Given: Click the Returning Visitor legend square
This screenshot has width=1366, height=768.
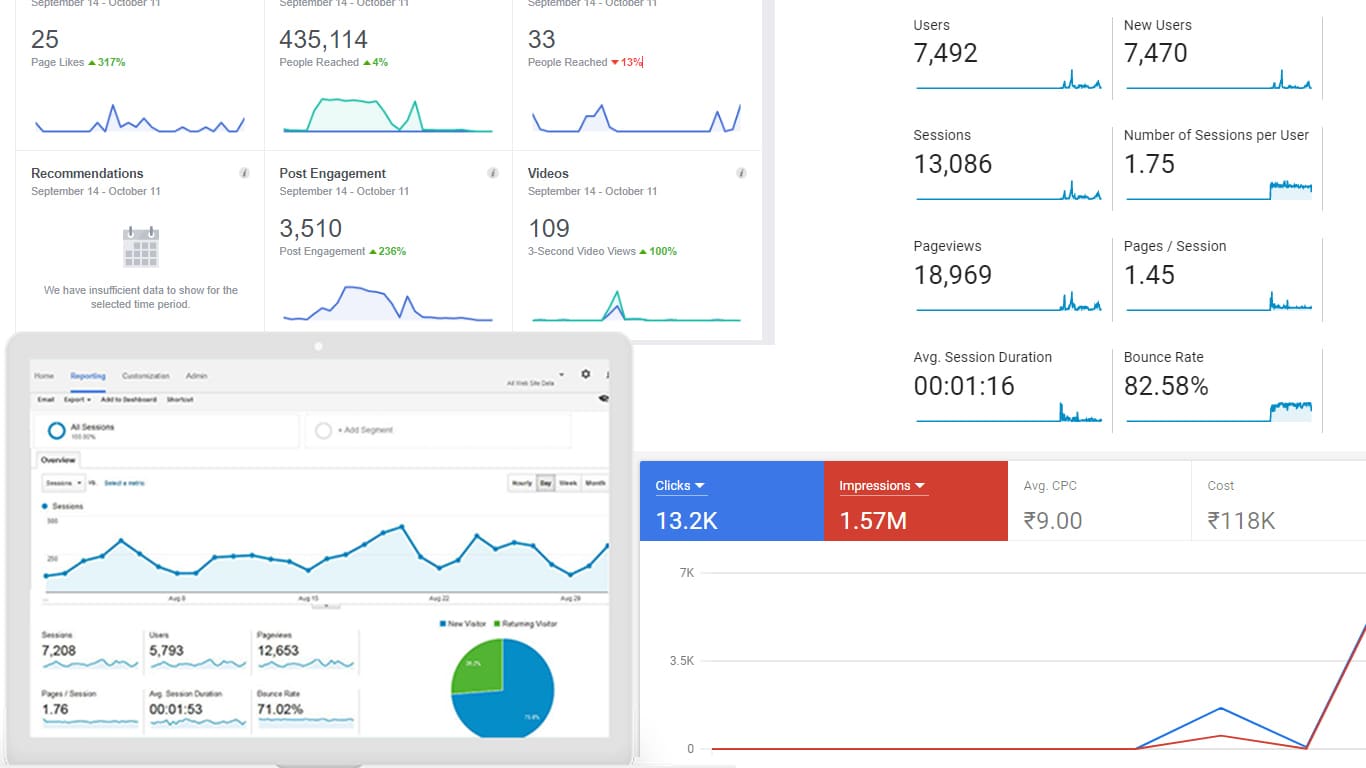Looking at the screenshot, I should point(498,624).
